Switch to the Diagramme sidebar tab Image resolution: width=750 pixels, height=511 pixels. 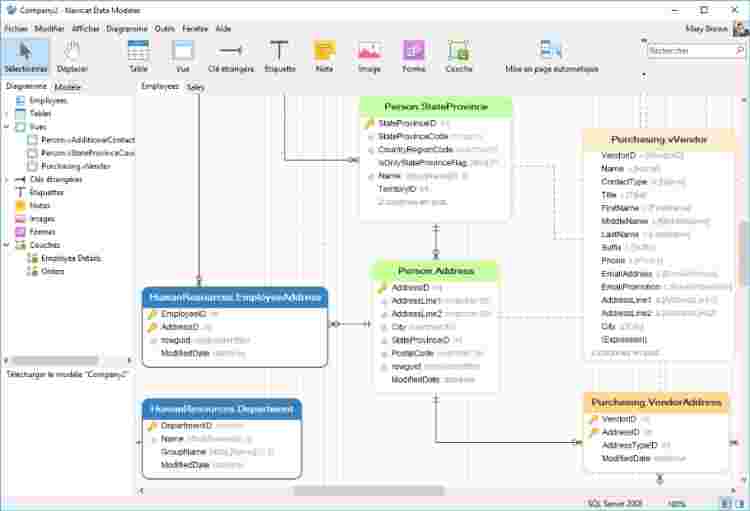click(26, 86)
